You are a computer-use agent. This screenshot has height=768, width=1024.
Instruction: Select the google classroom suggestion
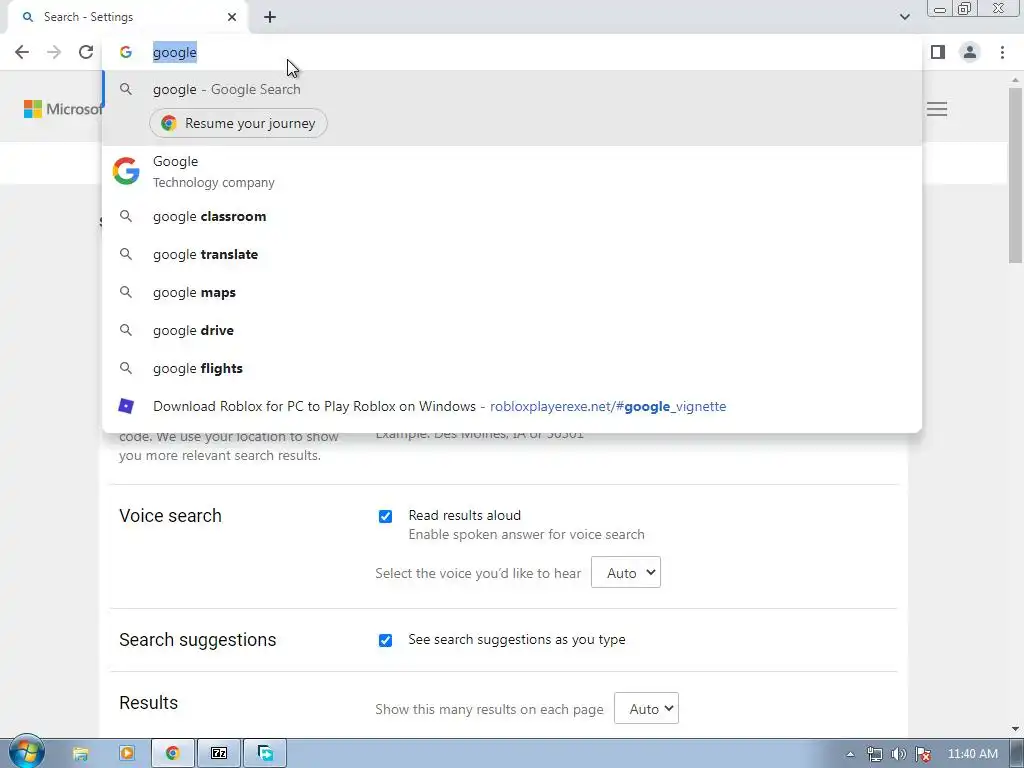(x=512, y=216)
